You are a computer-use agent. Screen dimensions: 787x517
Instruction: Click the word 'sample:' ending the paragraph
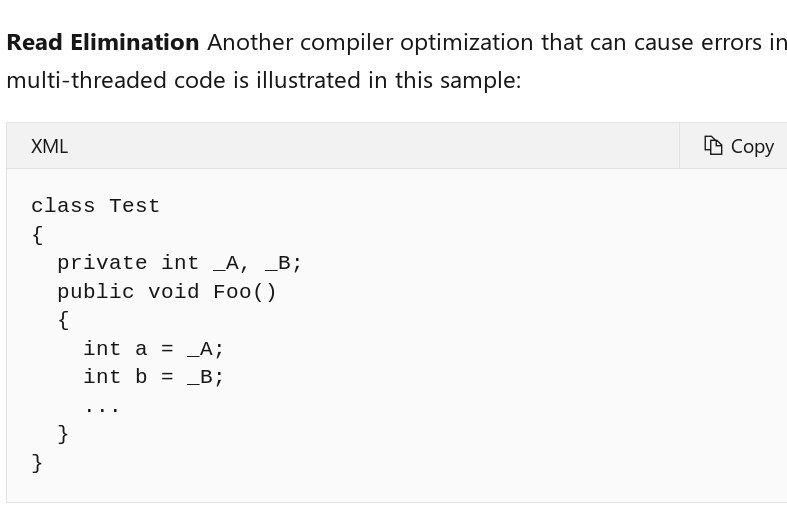pyautogui.click(x=481, y=80)
